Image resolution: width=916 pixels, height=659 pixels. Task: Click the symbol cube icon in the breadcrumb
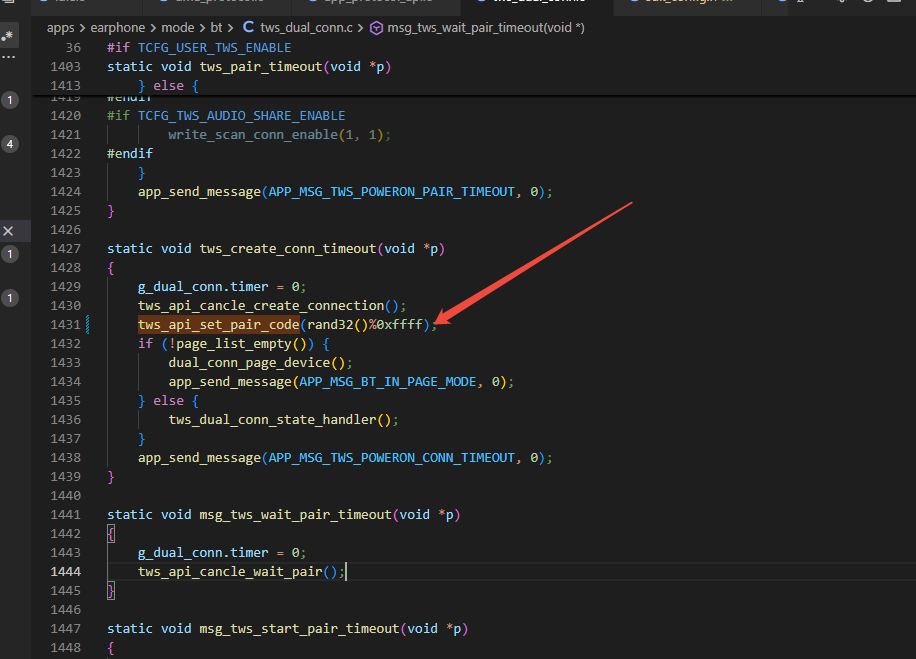point(377,28)
